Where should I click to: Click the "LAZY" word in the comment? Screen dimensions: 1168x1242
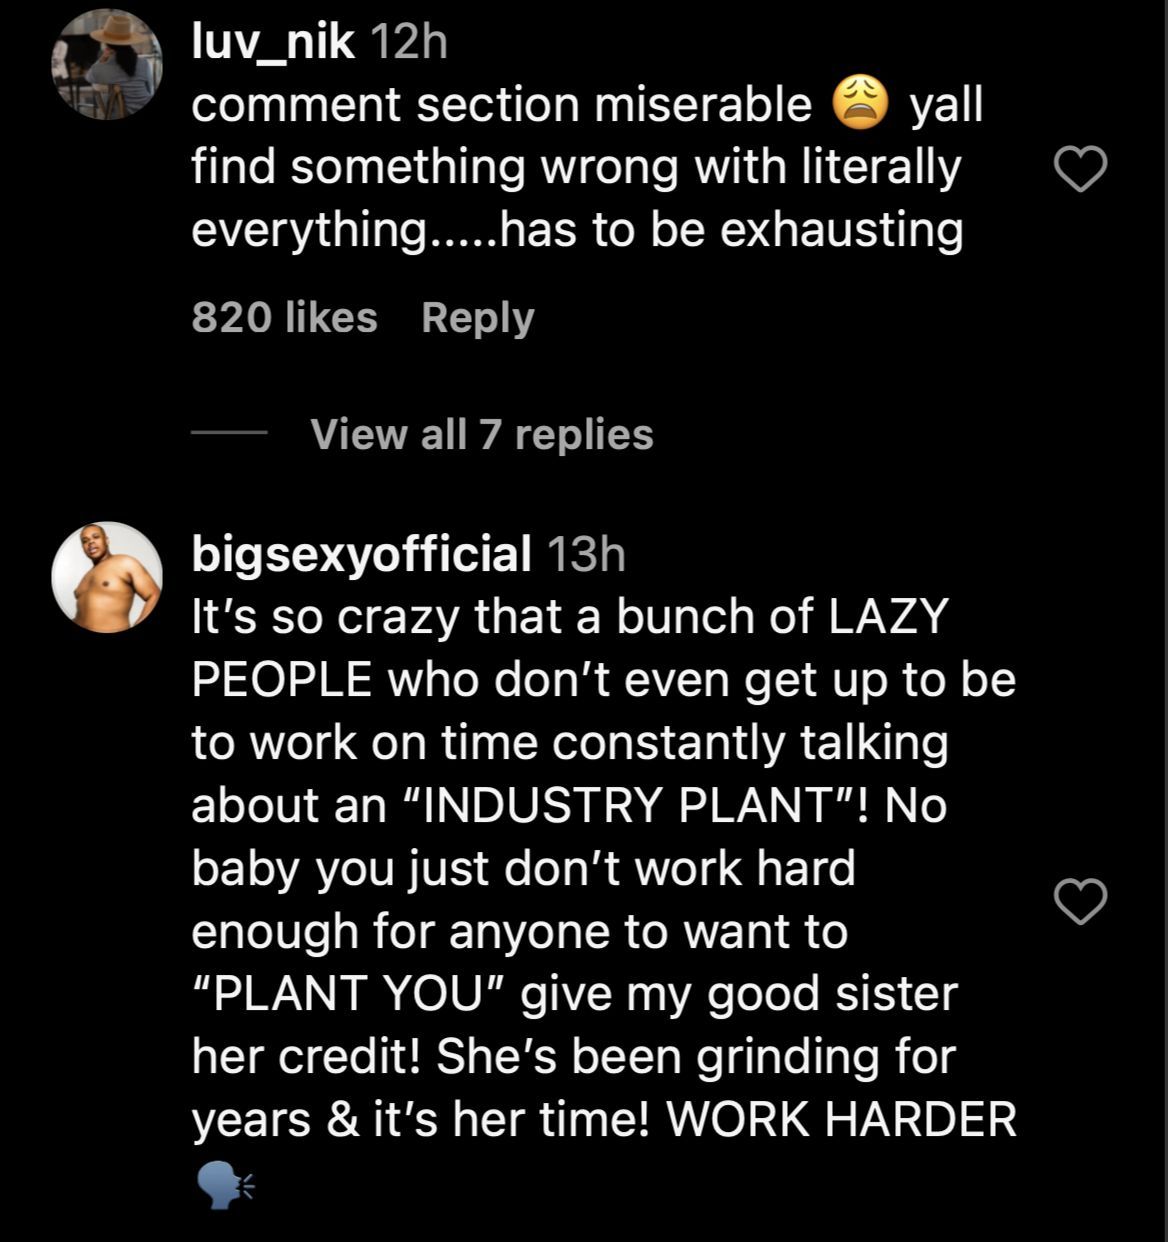pos(888,617)
